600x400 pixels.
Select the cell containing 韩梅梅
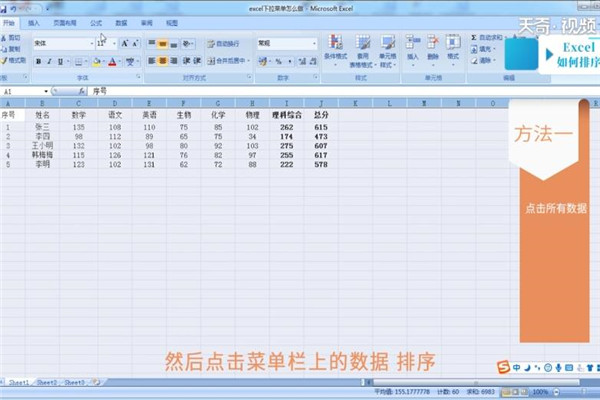coord(42,155)
